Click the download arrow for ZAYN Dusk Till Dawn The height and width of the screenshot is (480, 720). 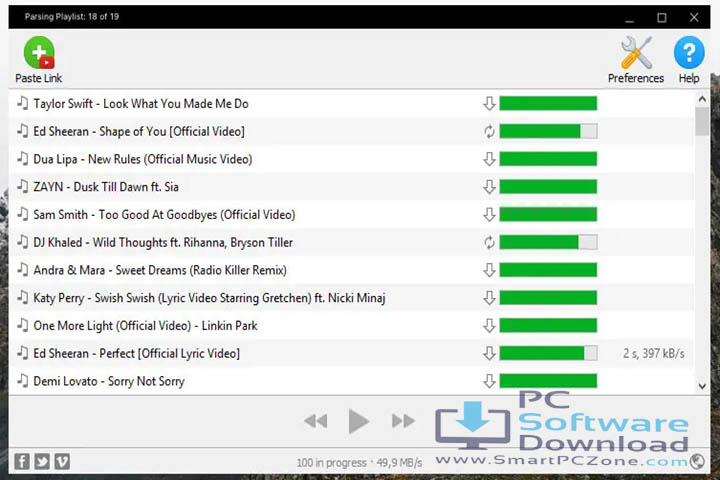pyautogui.click(x=489, y=186)
